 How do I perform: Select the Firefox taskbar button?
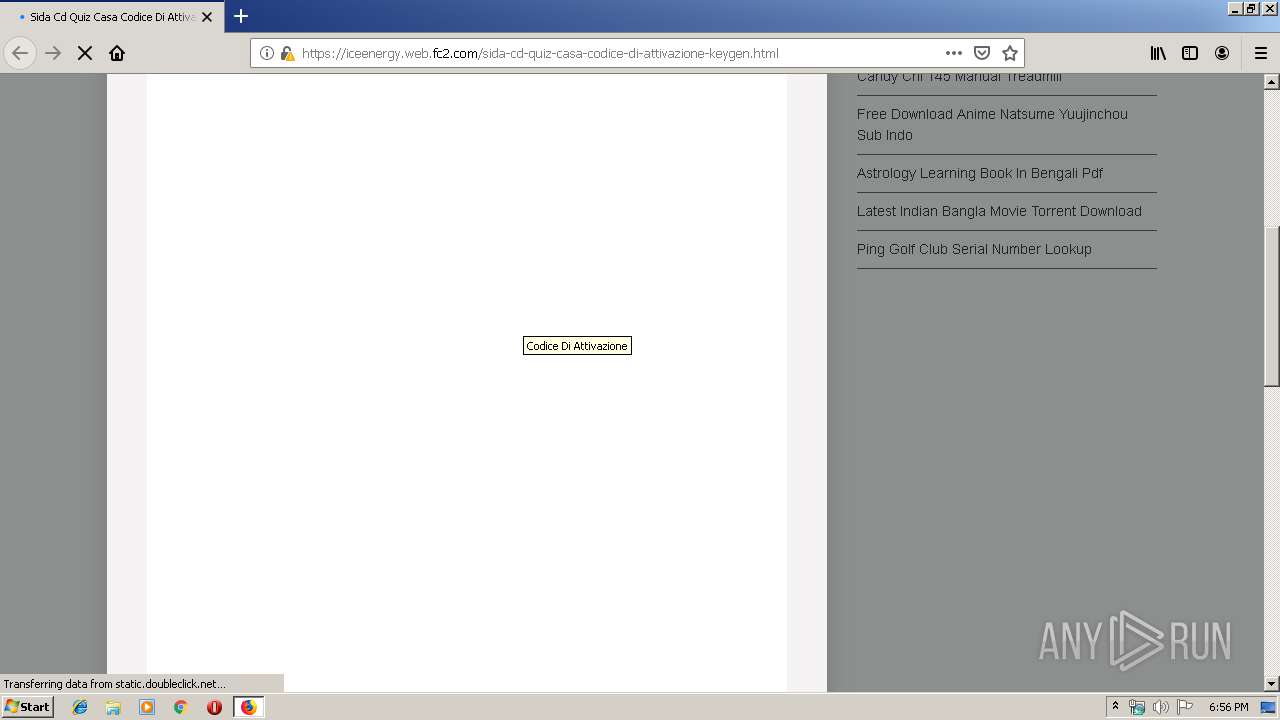pos(248,707)
